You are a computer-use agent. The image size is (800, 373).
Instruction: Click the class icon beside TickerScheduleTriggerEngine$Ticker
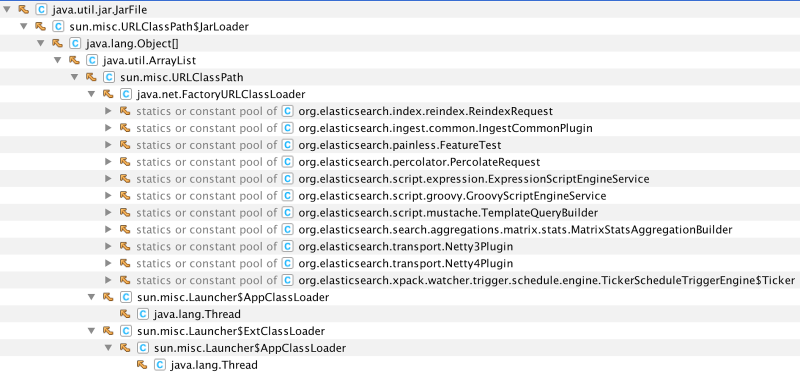coord(288,280)
